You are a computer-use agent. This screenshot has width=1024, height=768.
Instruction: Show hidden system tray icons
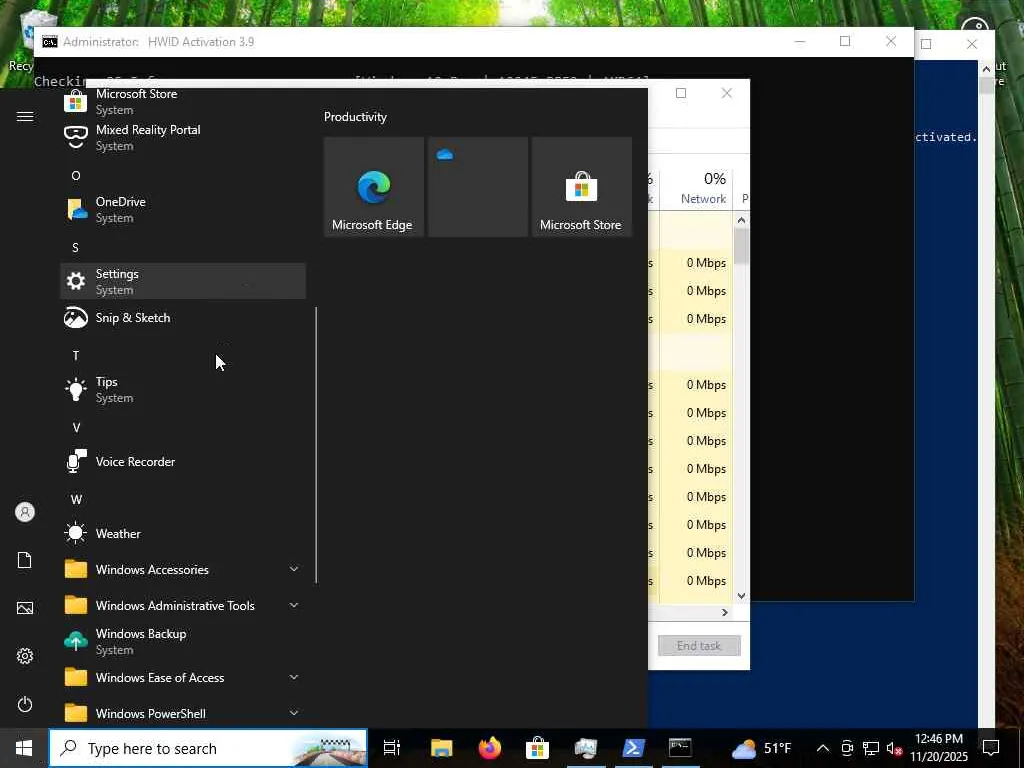(823, 748)
